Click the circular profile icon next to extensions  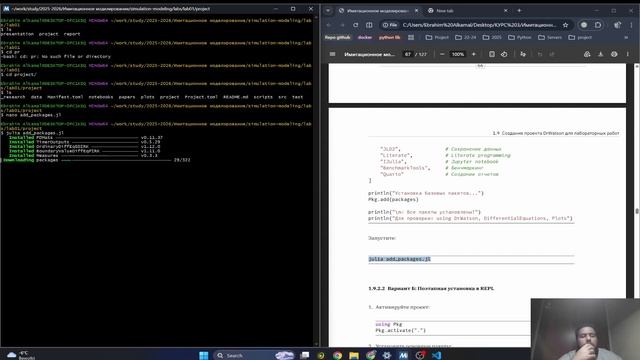coord(584,25)
